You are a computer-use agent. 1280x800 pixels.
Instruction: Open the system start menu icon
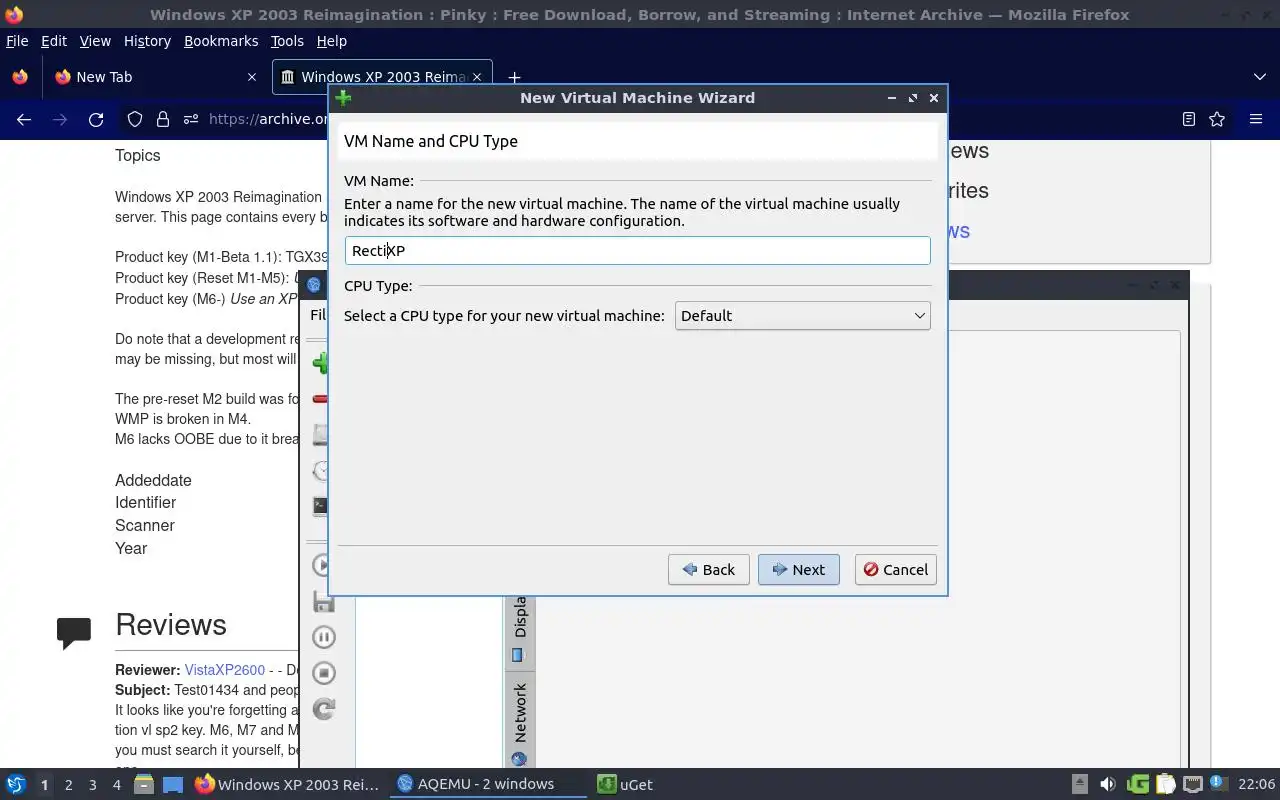point(16,785)
